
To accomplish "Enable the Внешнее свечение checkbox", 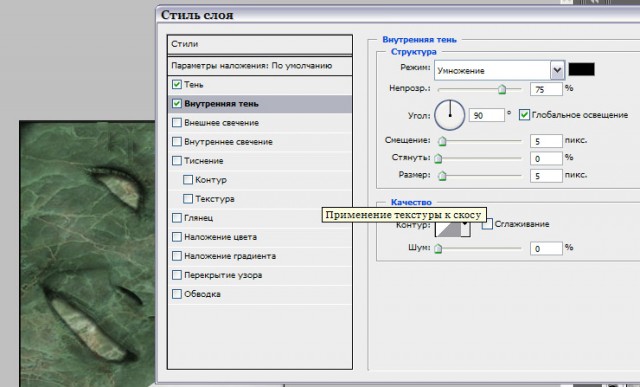I will [177, 122].
